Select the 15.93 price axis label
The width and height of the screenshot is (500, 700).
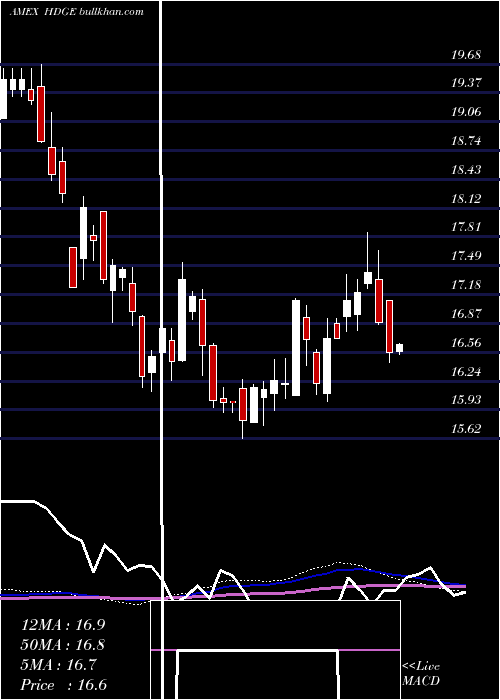466,400
